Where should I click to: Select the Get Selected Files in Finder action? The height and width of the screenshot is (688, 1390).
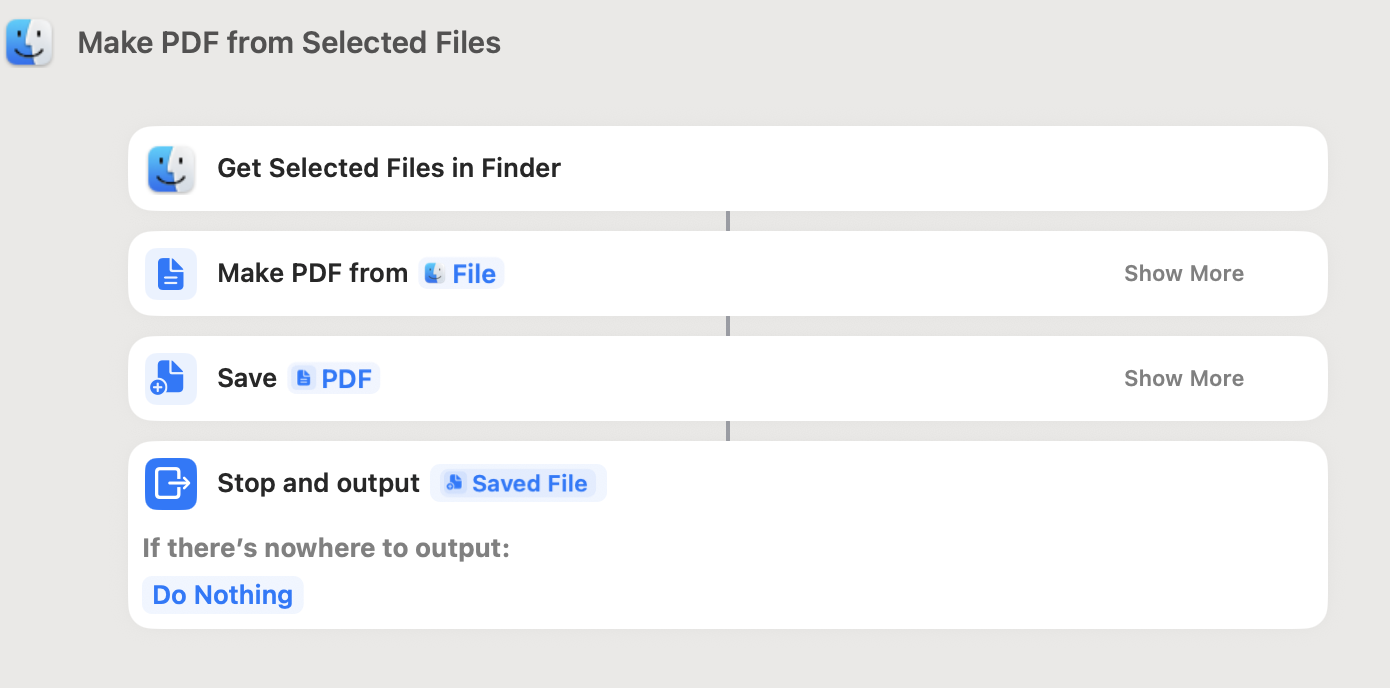(728, 169)
